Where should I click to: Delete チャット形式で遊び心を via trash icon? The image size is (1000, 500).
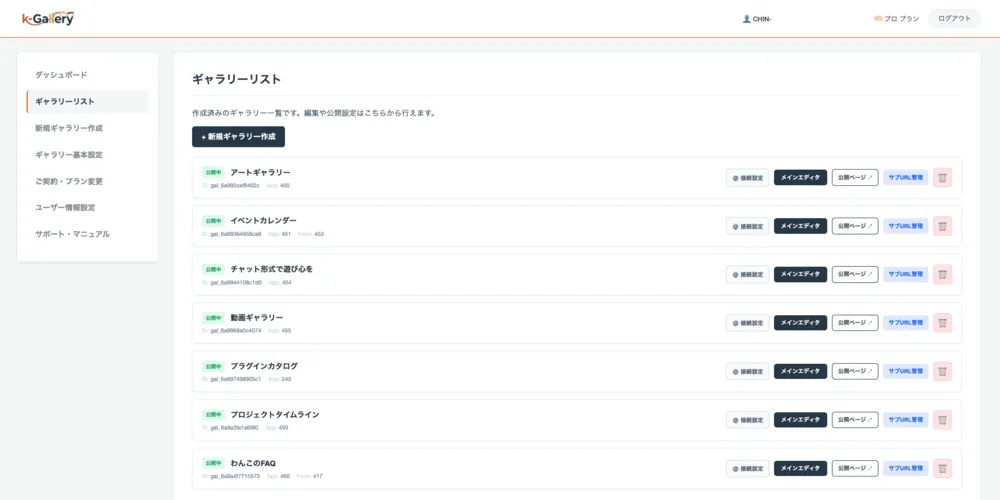click(x=942, y=274)
